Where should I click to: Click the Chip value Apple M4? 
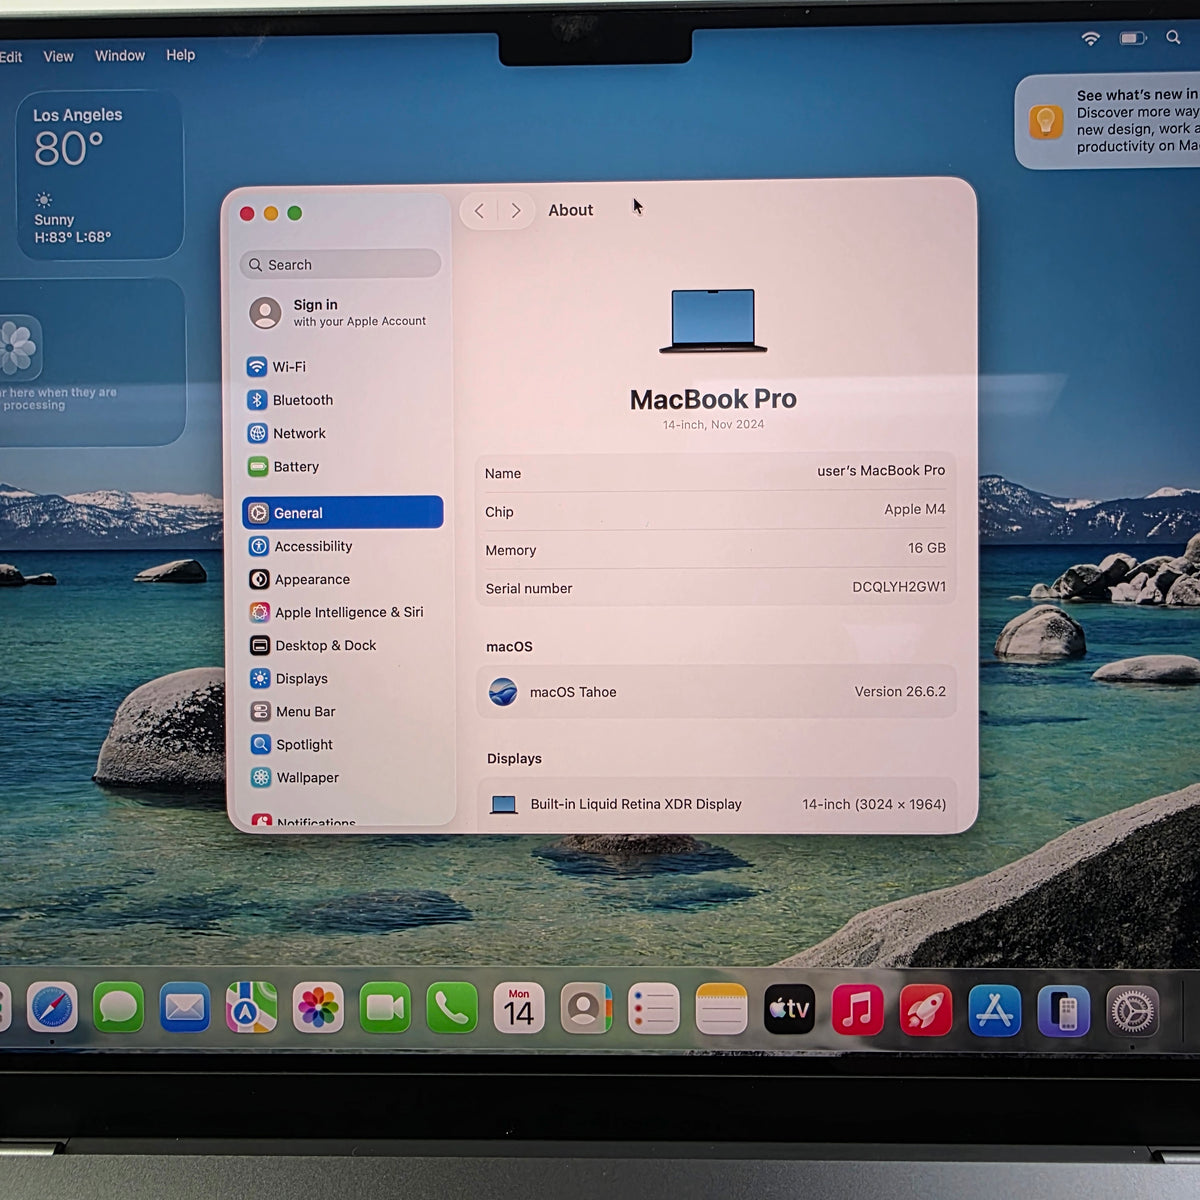pos(914,509)
